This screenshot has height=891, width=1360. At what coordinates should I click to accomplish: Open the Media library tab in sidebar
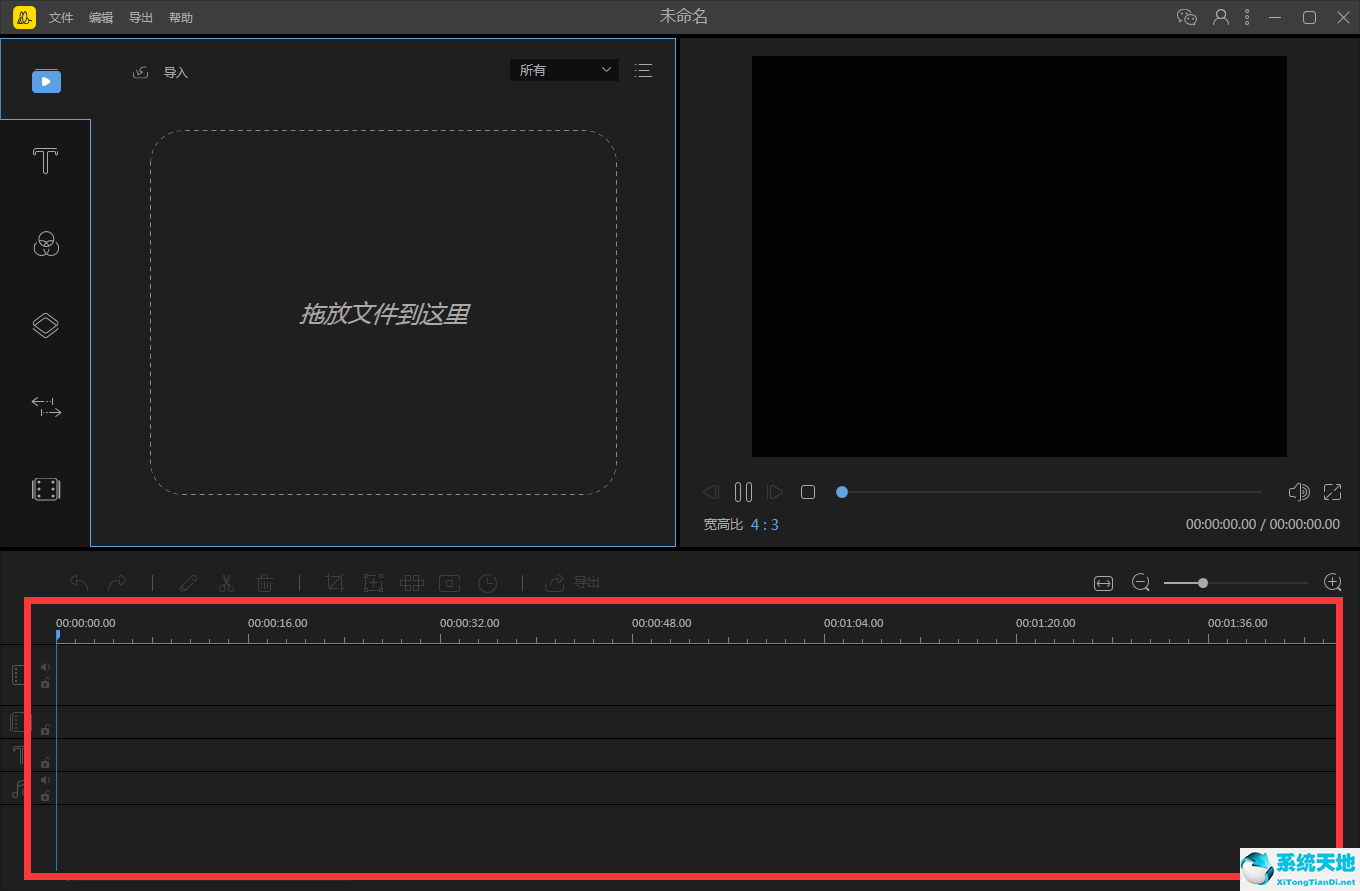[46, 81]
